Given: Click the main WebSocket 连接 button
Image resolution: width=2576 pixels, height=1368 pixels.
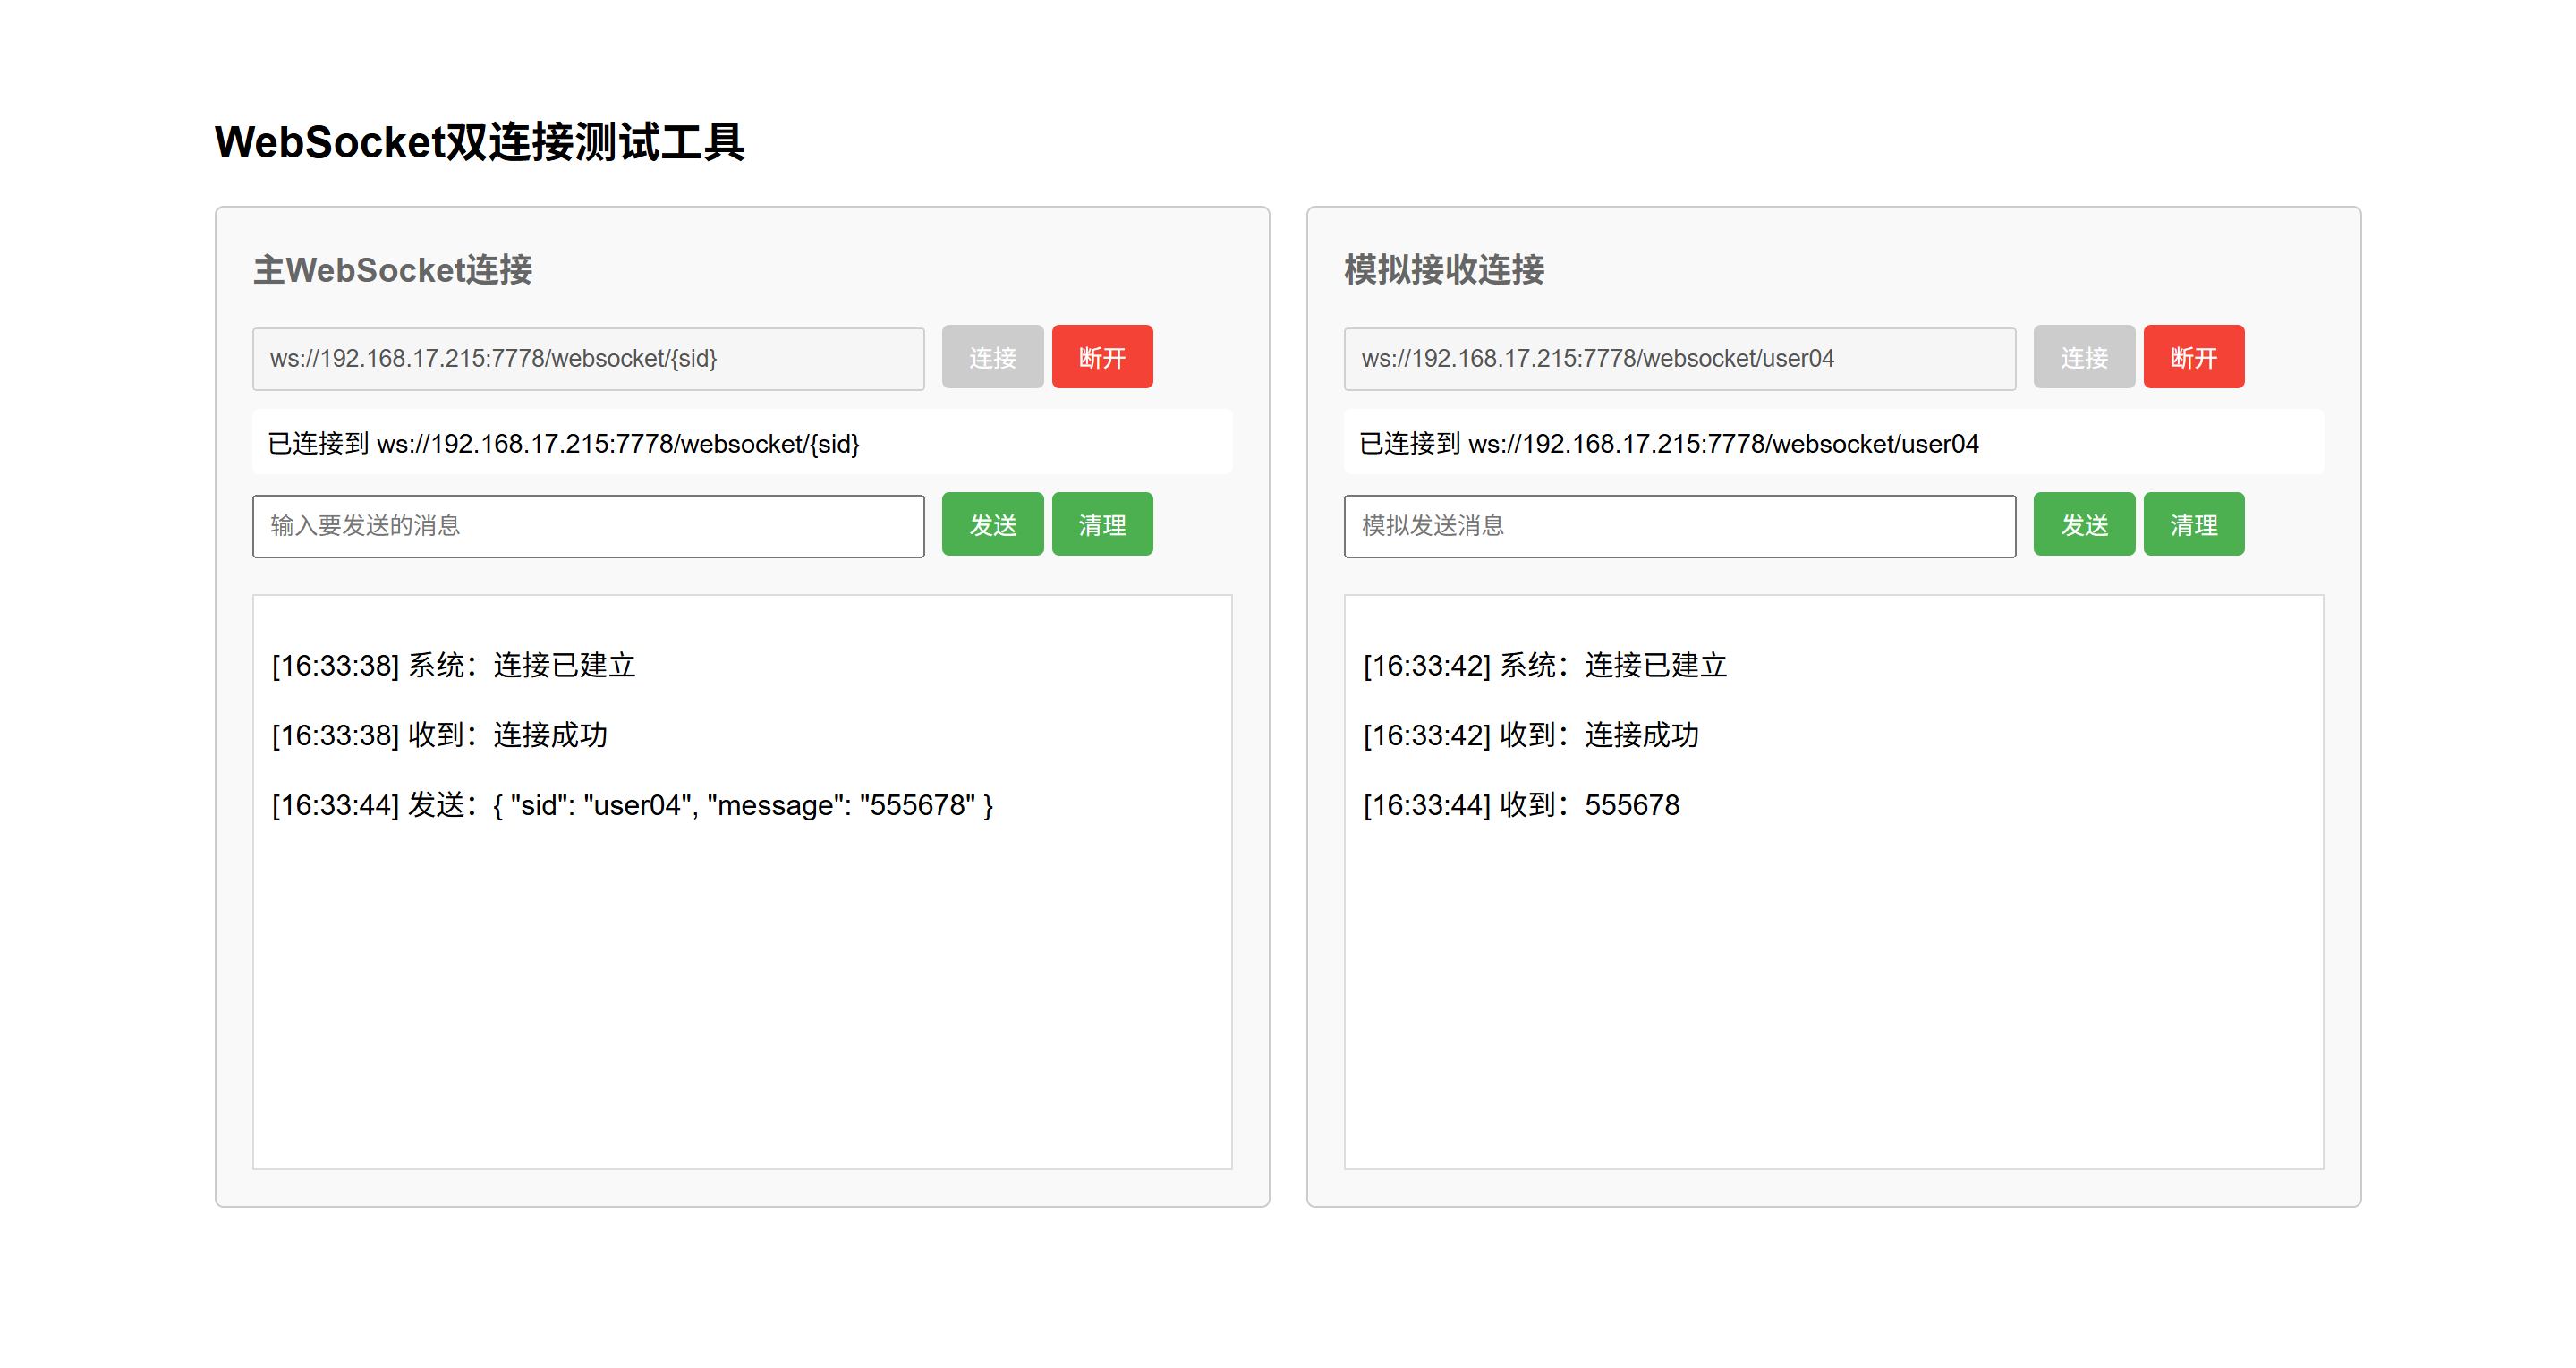Looking at the screenshot, I should [x=992, y=357].
